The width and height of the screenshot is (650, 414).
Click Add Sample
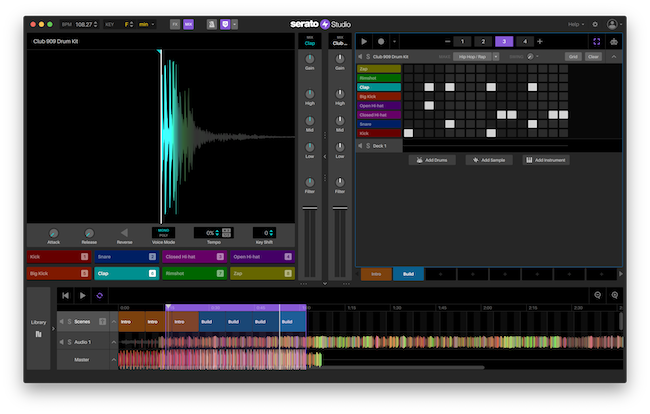[x=489, y=160]
